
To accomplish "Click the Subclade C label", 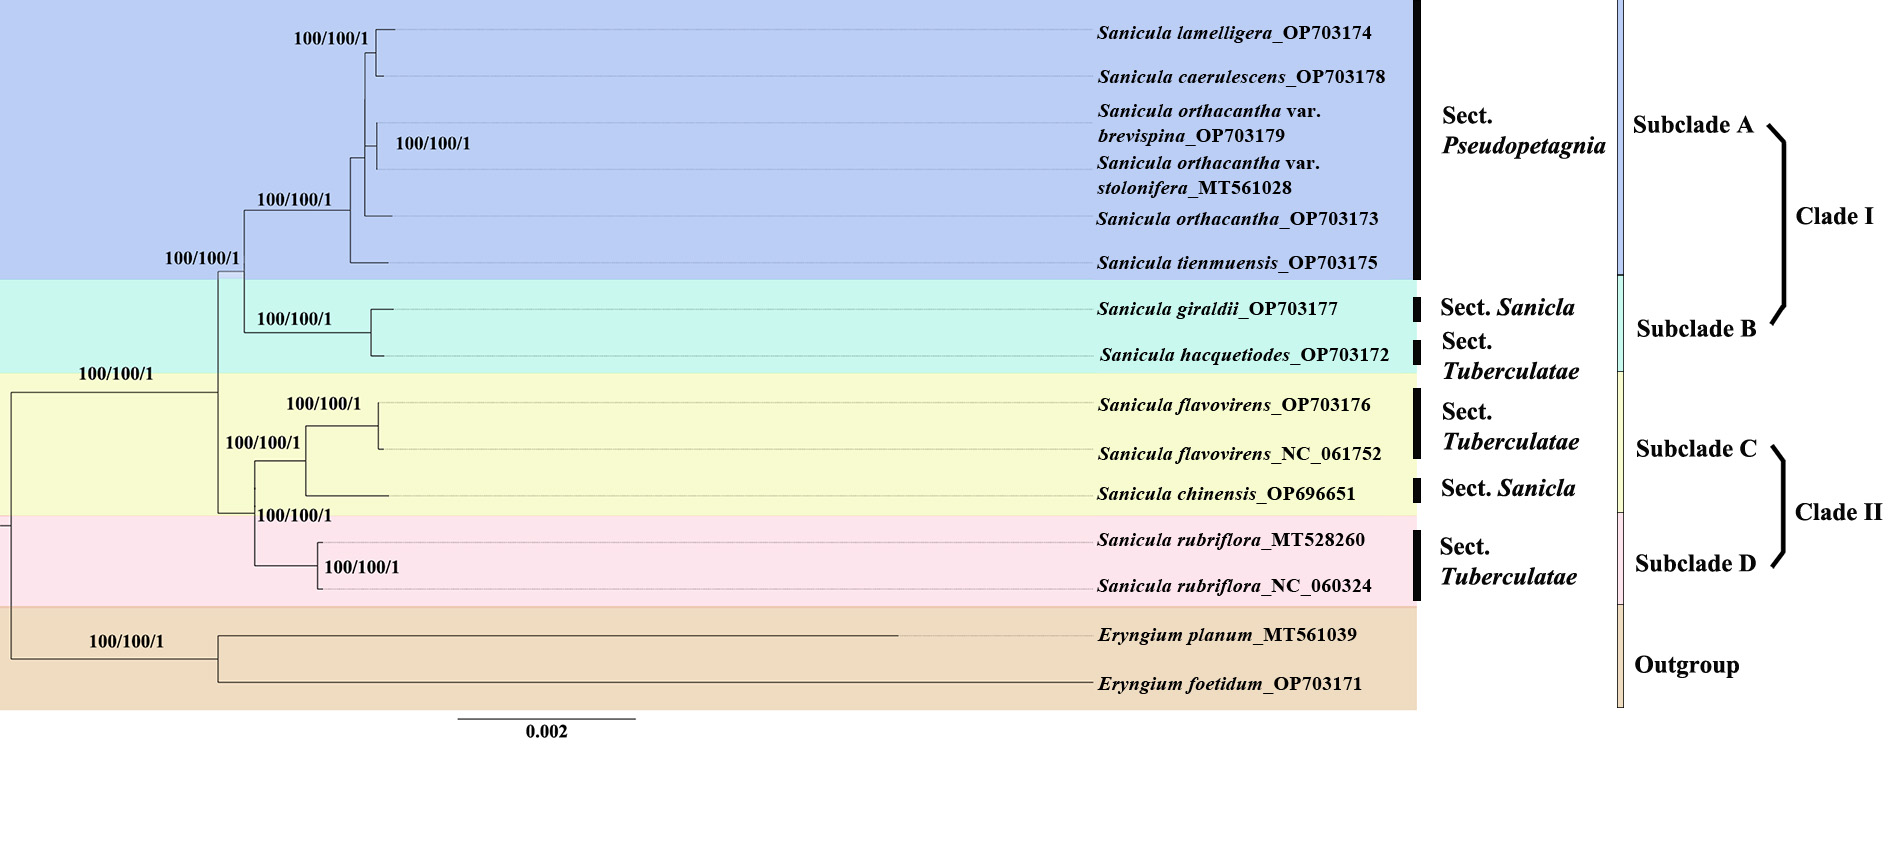I will (x=1695, y=449).
